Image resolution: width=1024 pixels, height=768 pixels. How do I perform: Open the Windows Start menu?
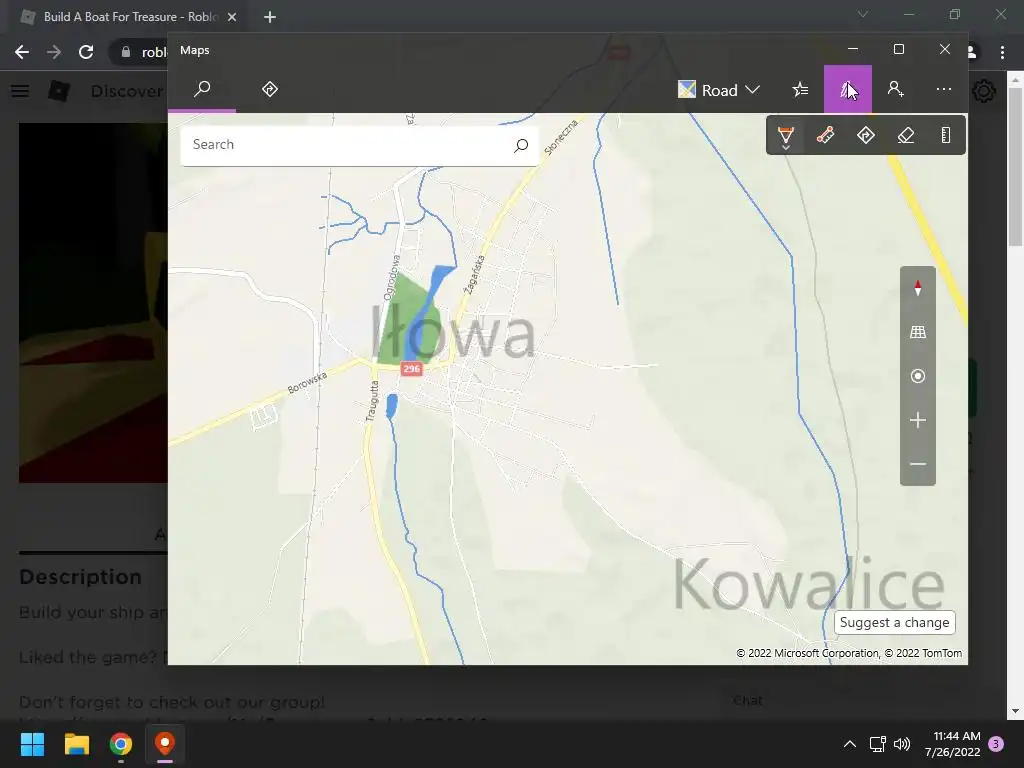32,744
